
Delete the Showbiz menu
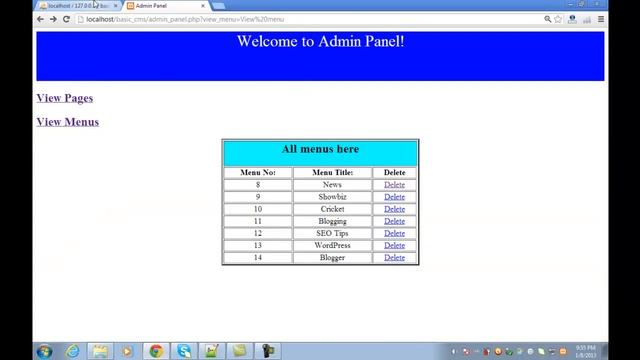click(x=394, y=197)
